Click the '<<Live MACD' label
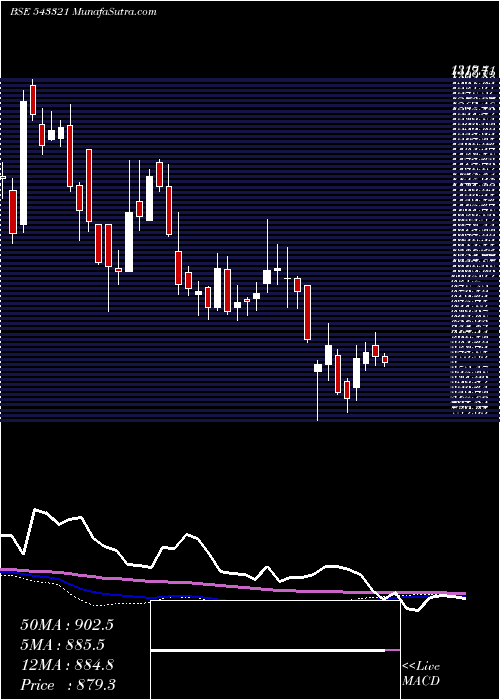Viewport: 500px width, 700px height. point(421,673)
